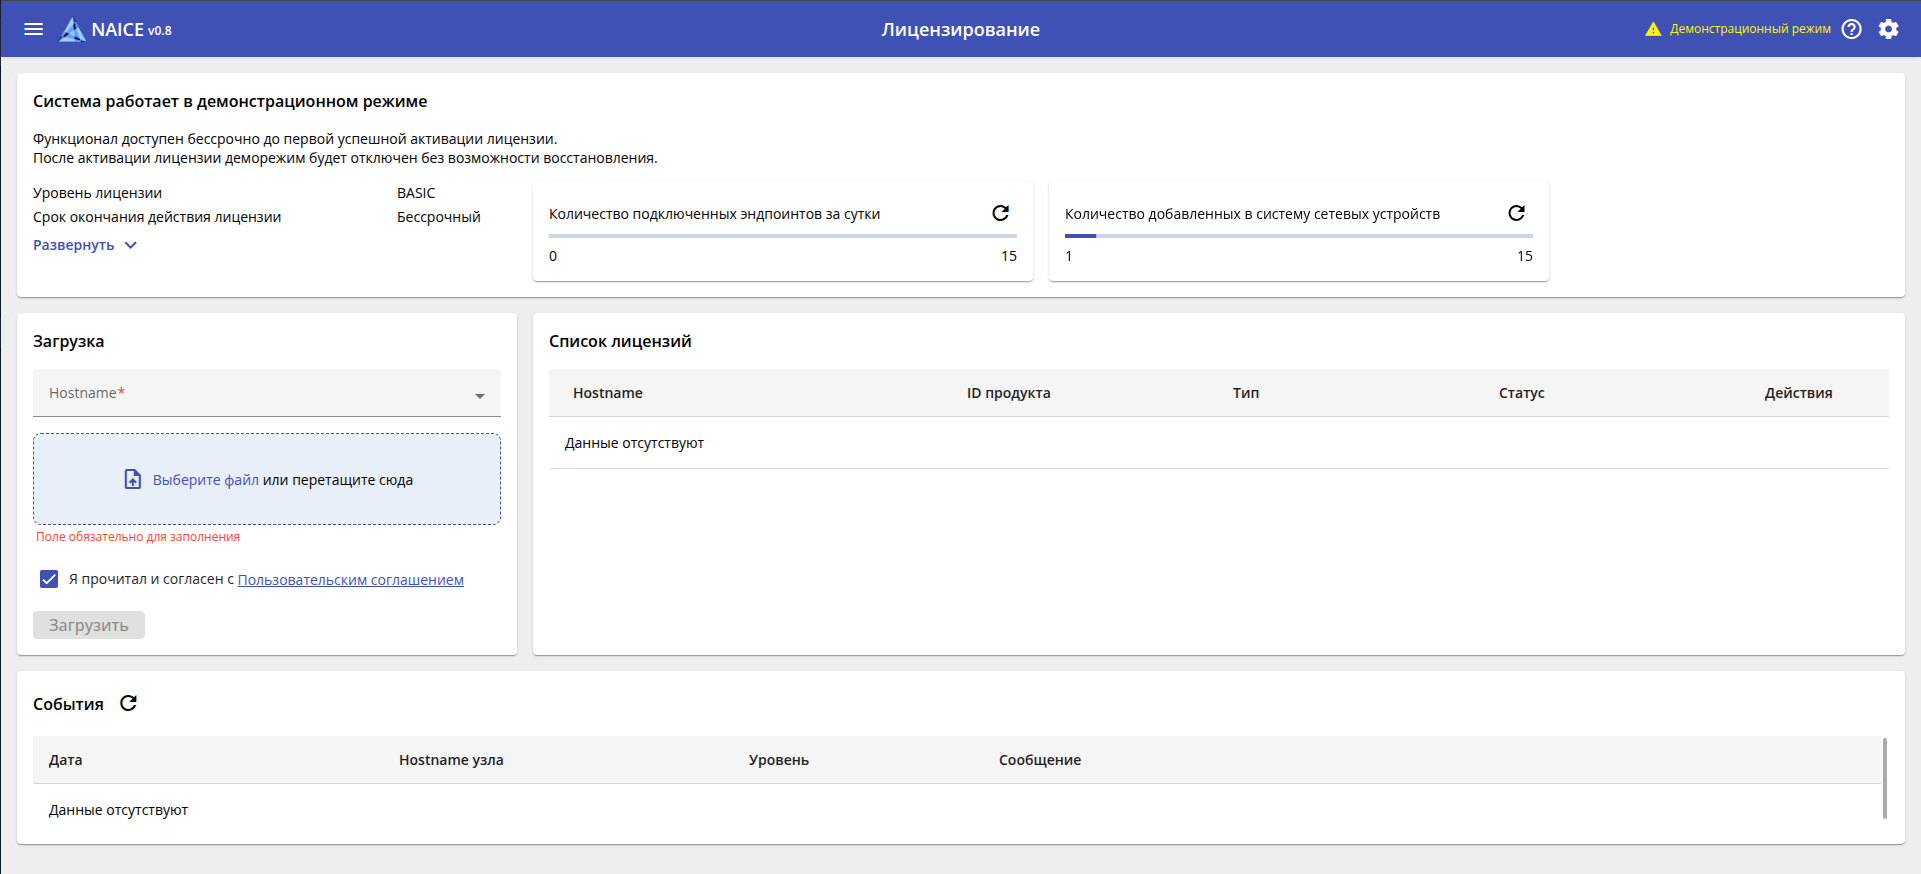Screen dimensions: 1921x874
Task: Refresh the События events list
Action: [128, 704]
